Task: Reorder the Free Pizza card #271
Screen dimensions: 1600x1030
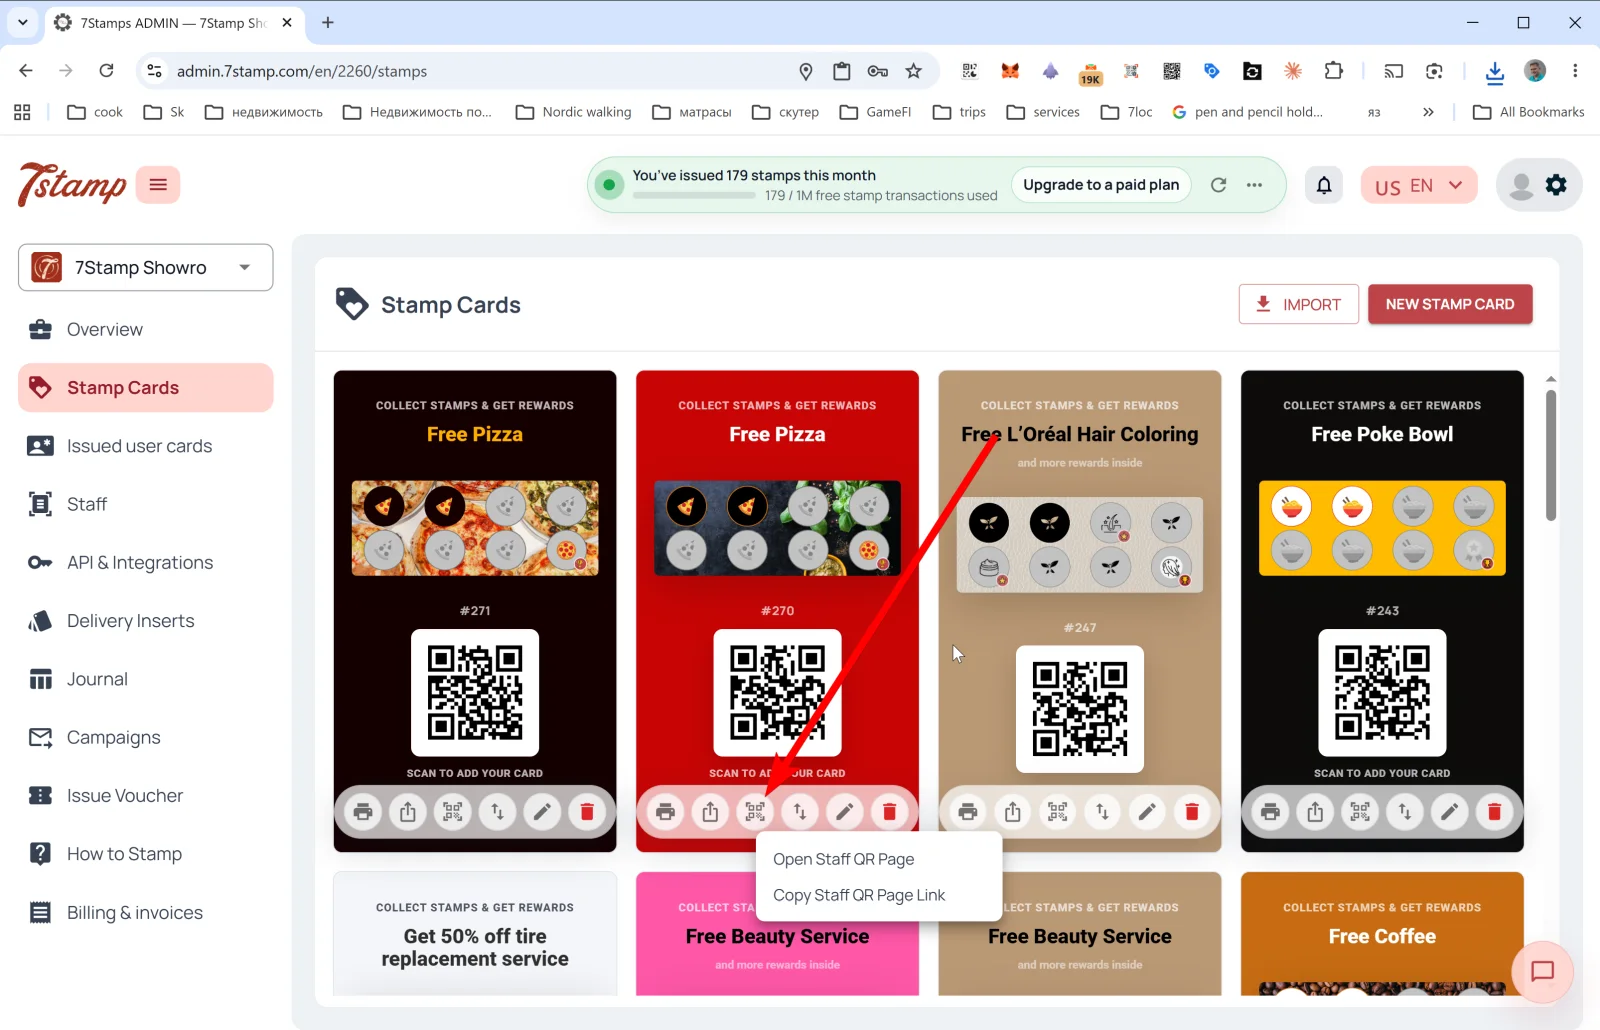Action: (498, 812)
